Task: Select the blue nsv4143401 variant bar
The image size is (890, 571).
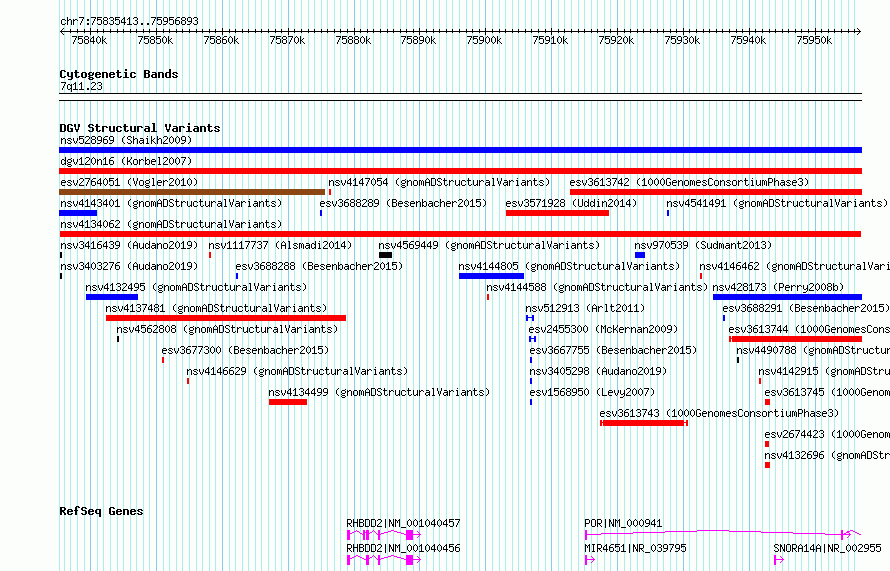Action: 78,213
